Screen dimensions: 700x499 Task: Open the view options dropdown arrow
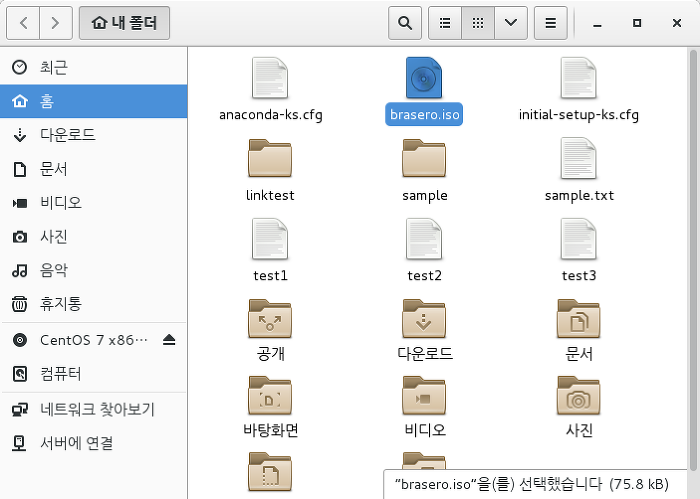coord(511,23)
